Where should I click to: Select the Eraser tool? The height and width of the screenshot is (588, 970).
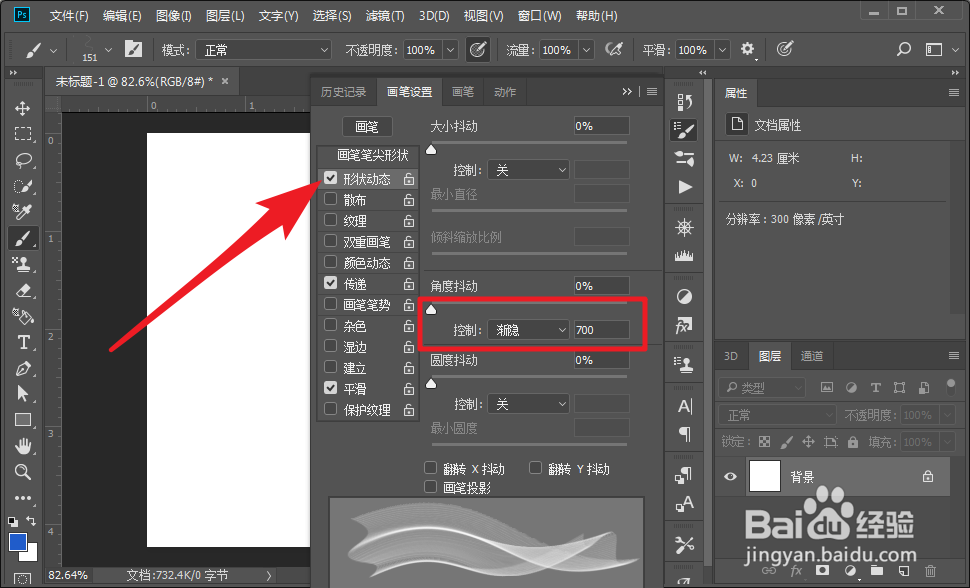tap(22, 290)
